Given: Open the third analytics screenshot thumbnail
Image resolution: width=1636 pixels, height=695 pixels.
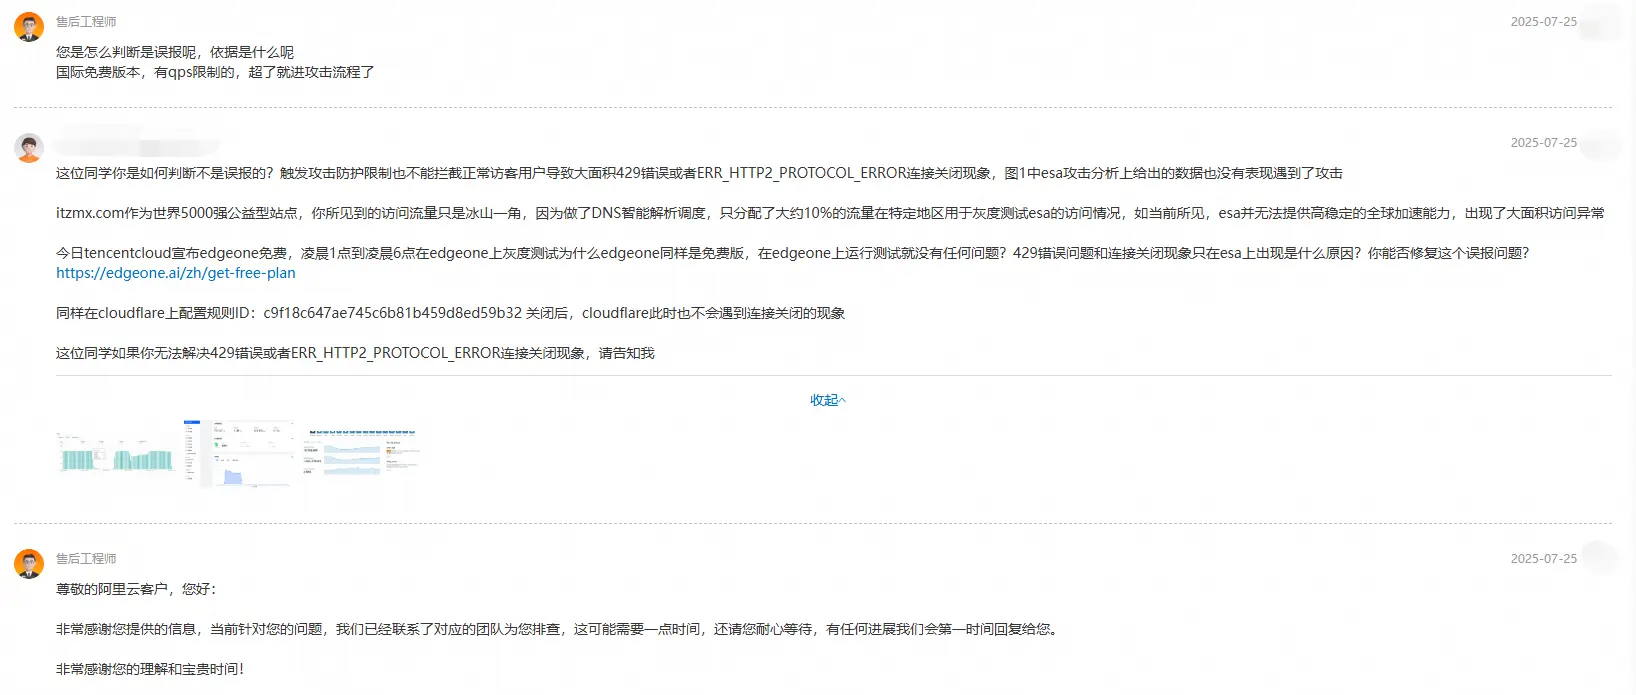Looking at the screenshot, I should coord(364,452).
